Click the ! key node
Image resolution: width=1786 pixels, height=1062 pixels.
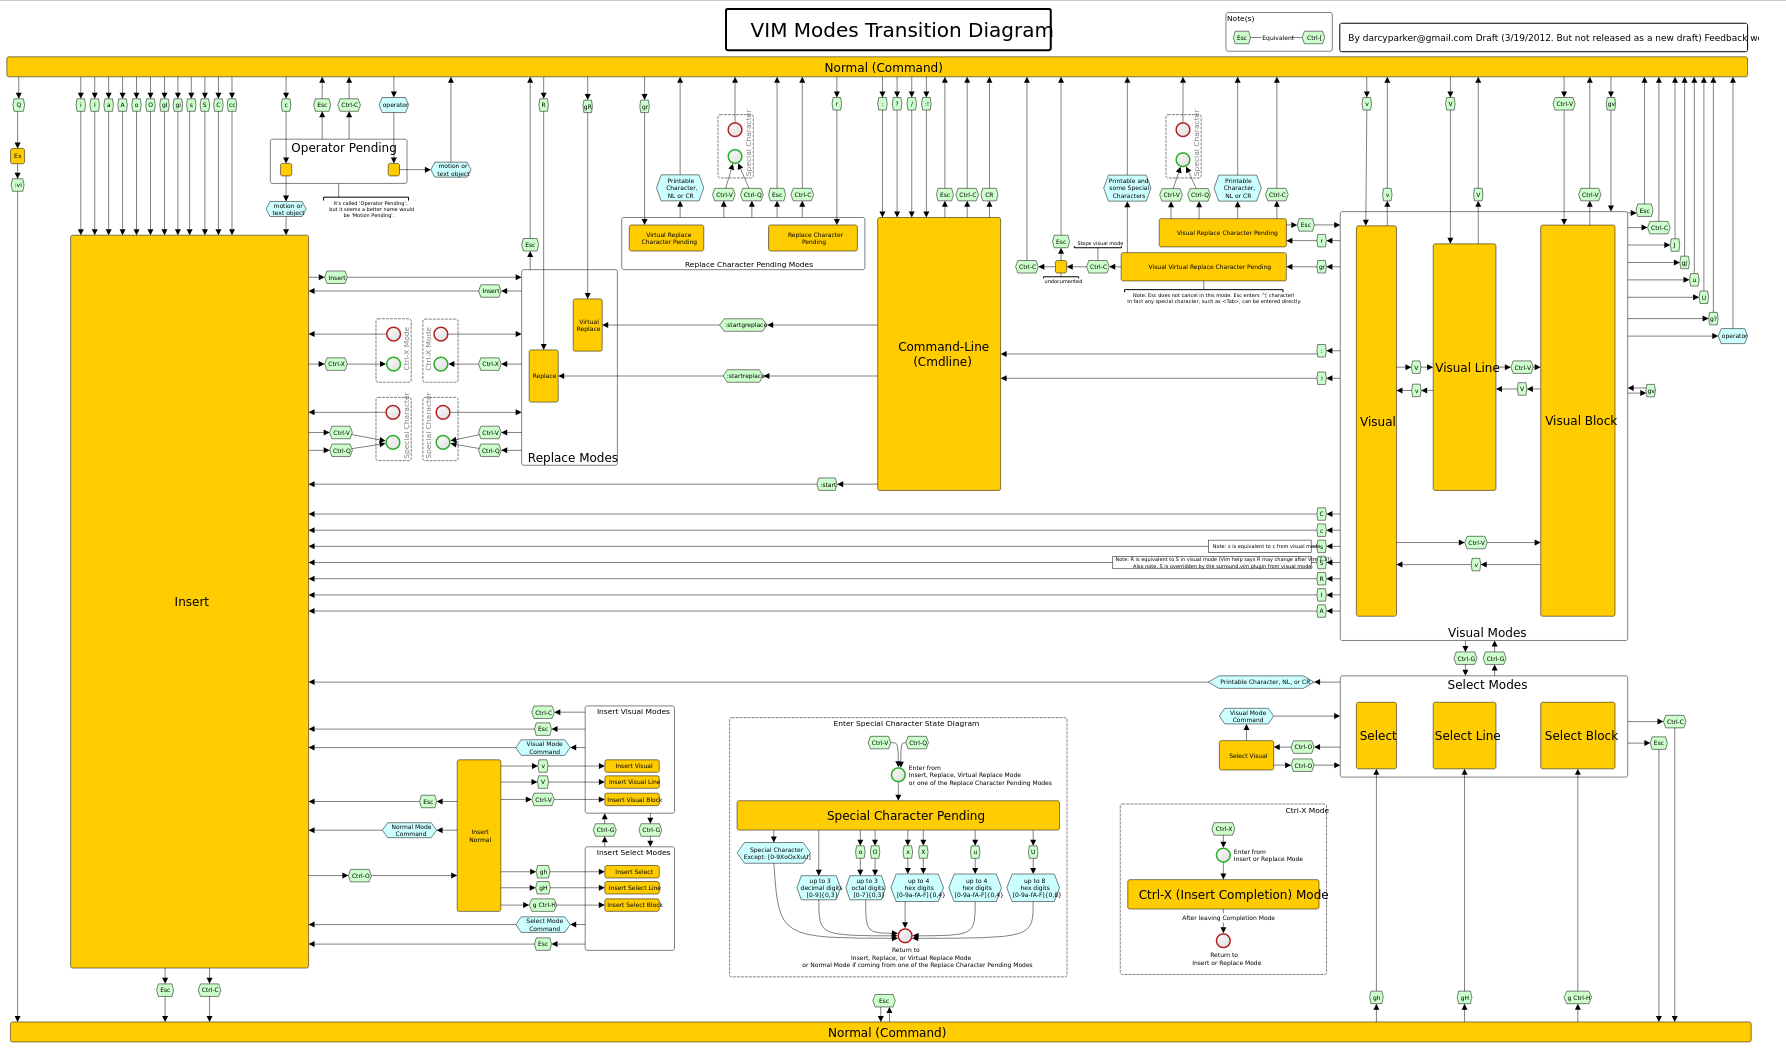click(1321, 378)
